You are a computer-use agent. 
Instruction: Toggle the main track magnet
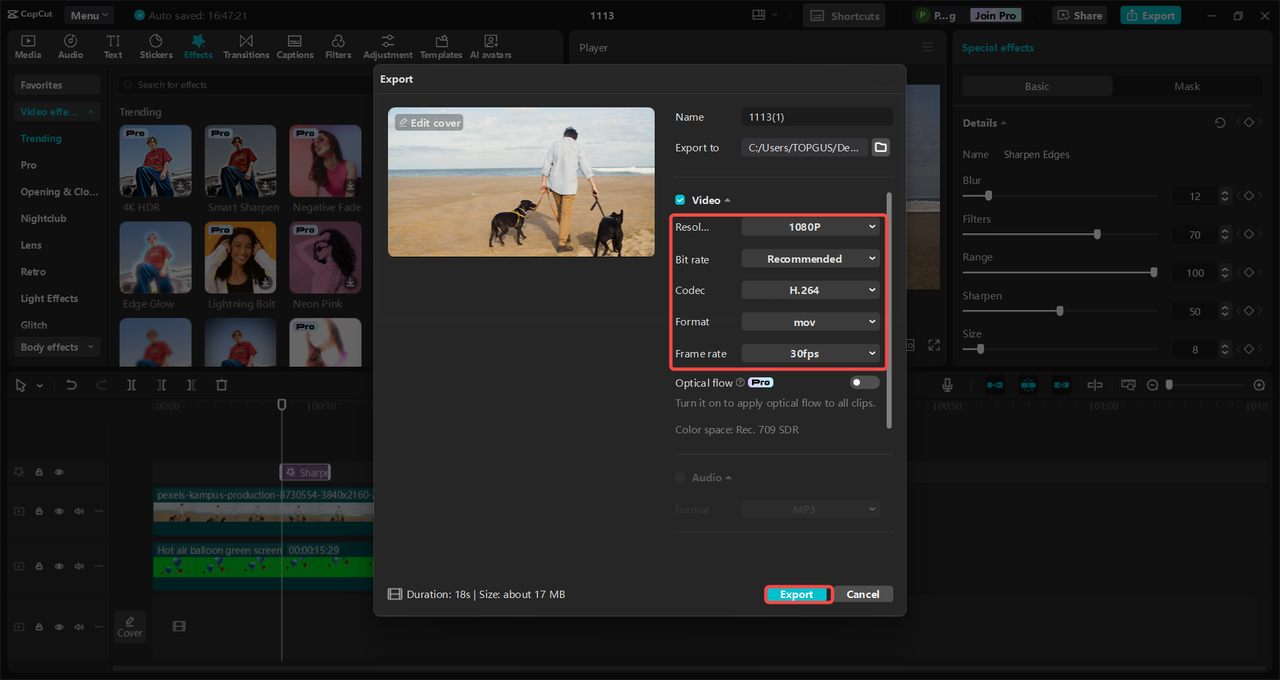[x=995, y=385]
